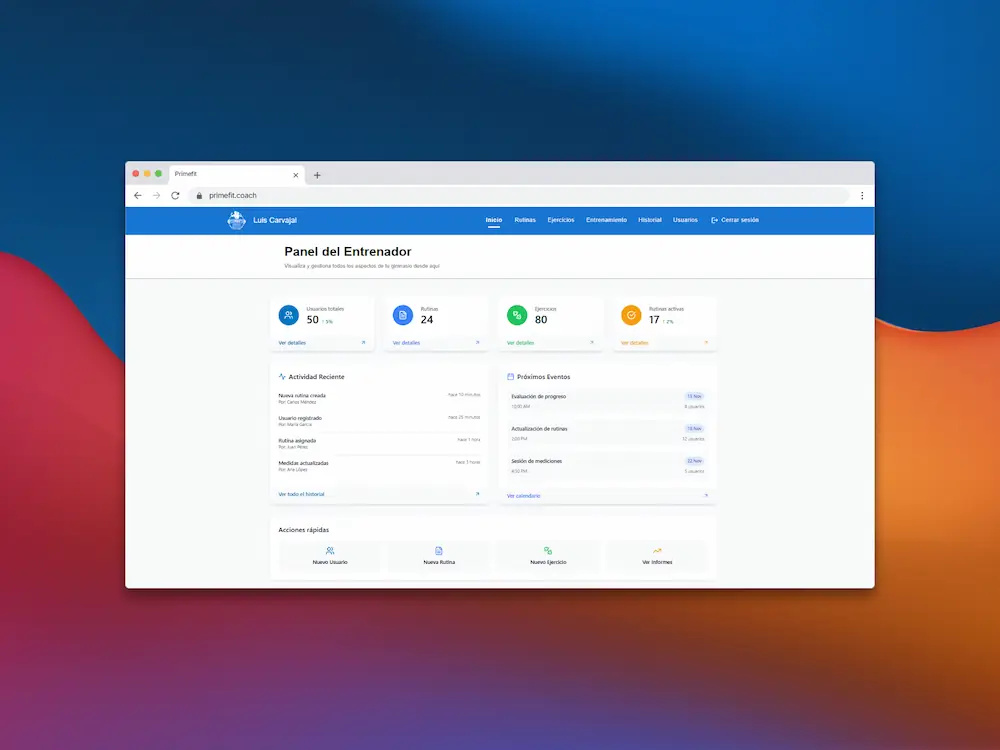Close the Primefit browser tab
Viewport: 1000px width, 750px height.
295,175
